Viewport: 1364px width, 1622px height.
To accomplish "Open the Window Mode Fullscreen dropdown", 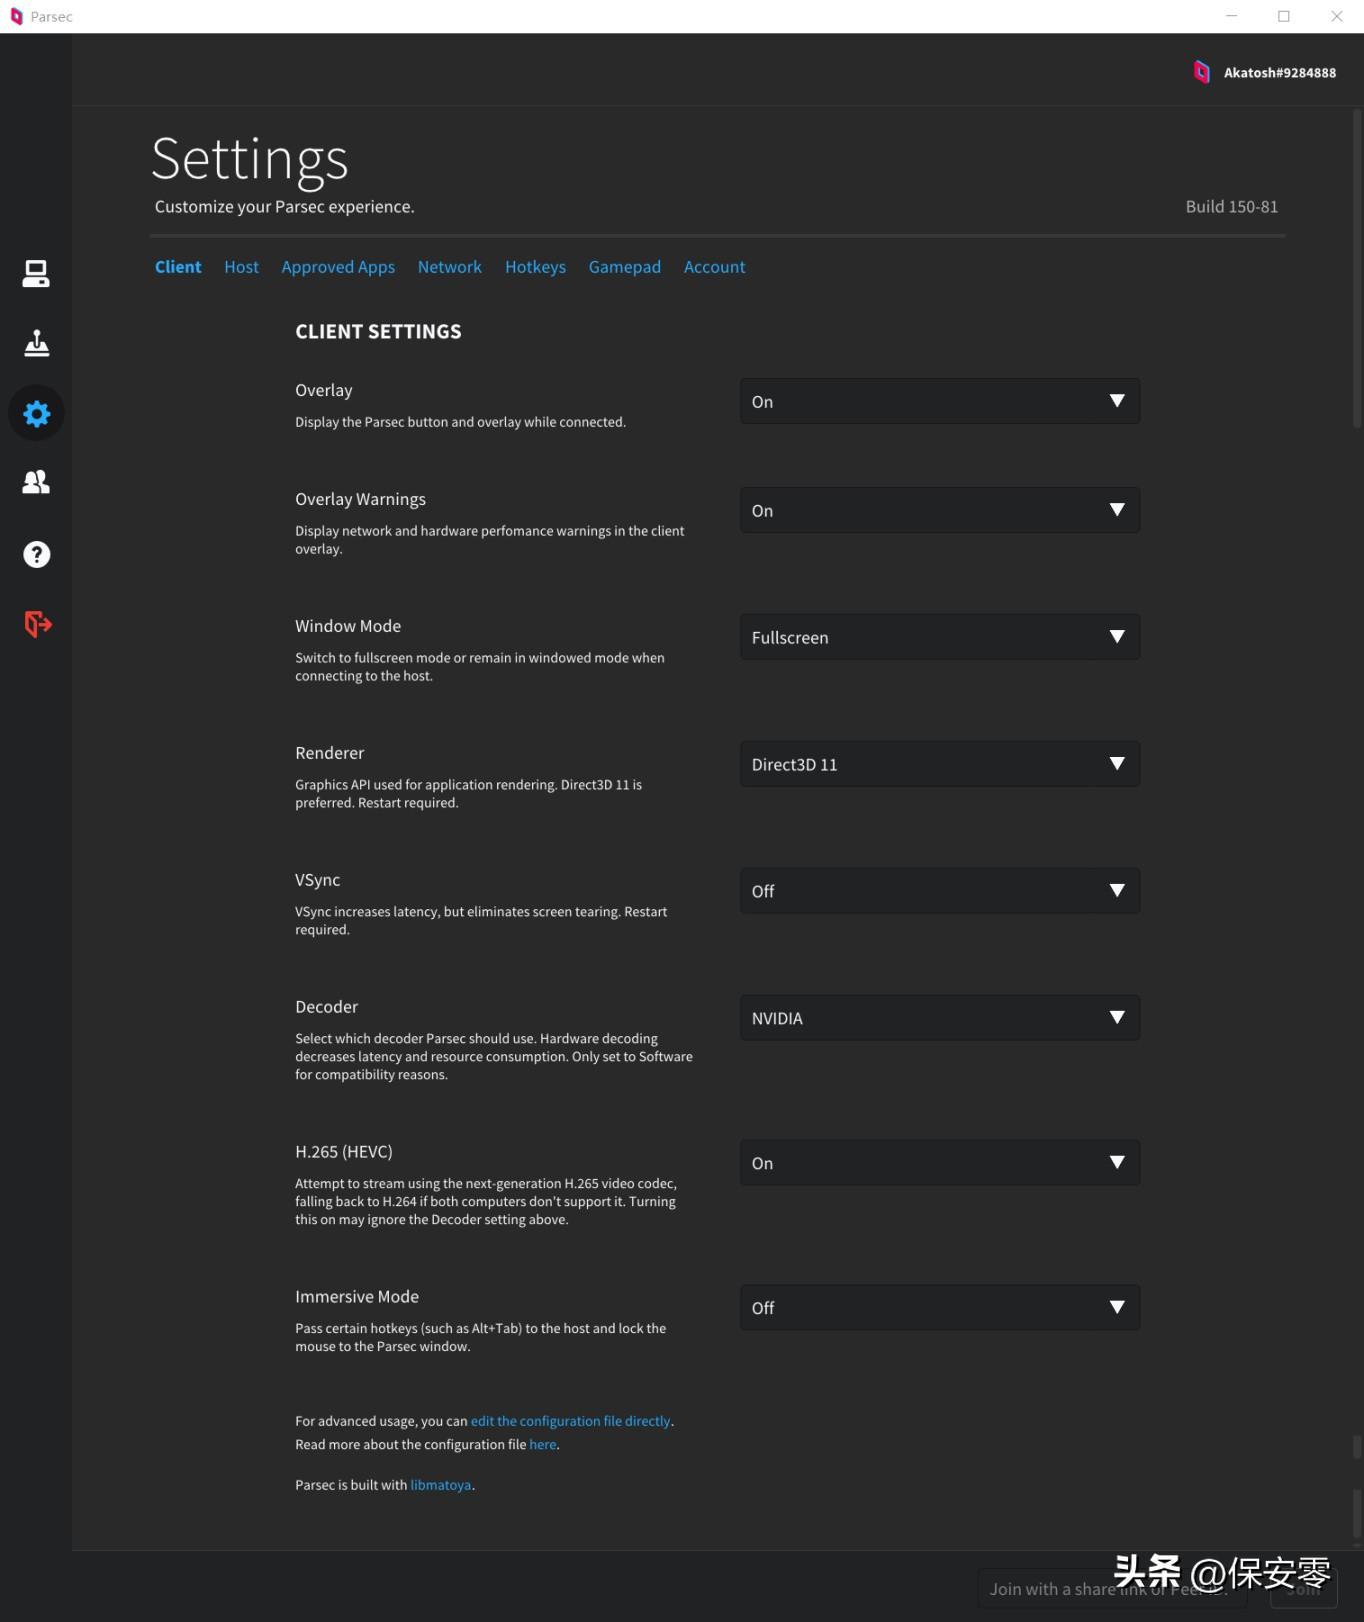I will click(939, 637).
